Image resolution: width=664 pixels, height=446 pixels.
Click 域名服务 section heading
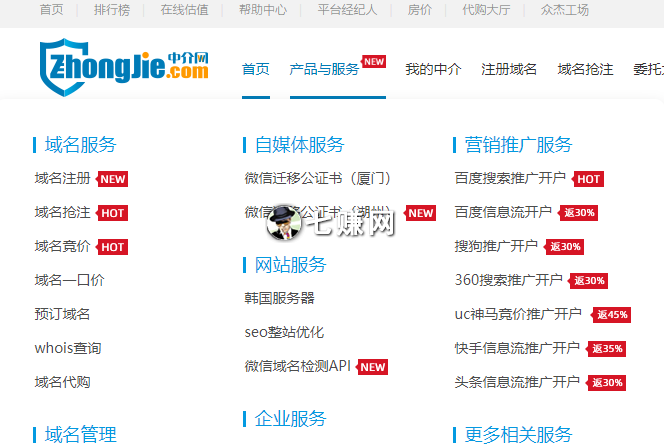80,145
